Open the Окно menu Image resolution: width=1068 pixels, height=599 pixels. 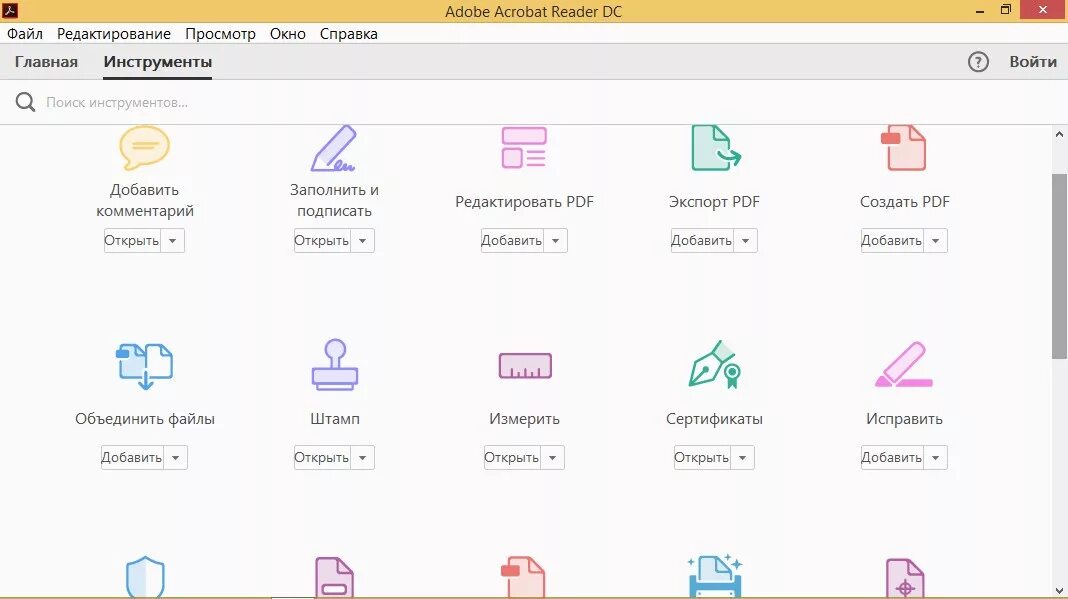coord(287,34)
